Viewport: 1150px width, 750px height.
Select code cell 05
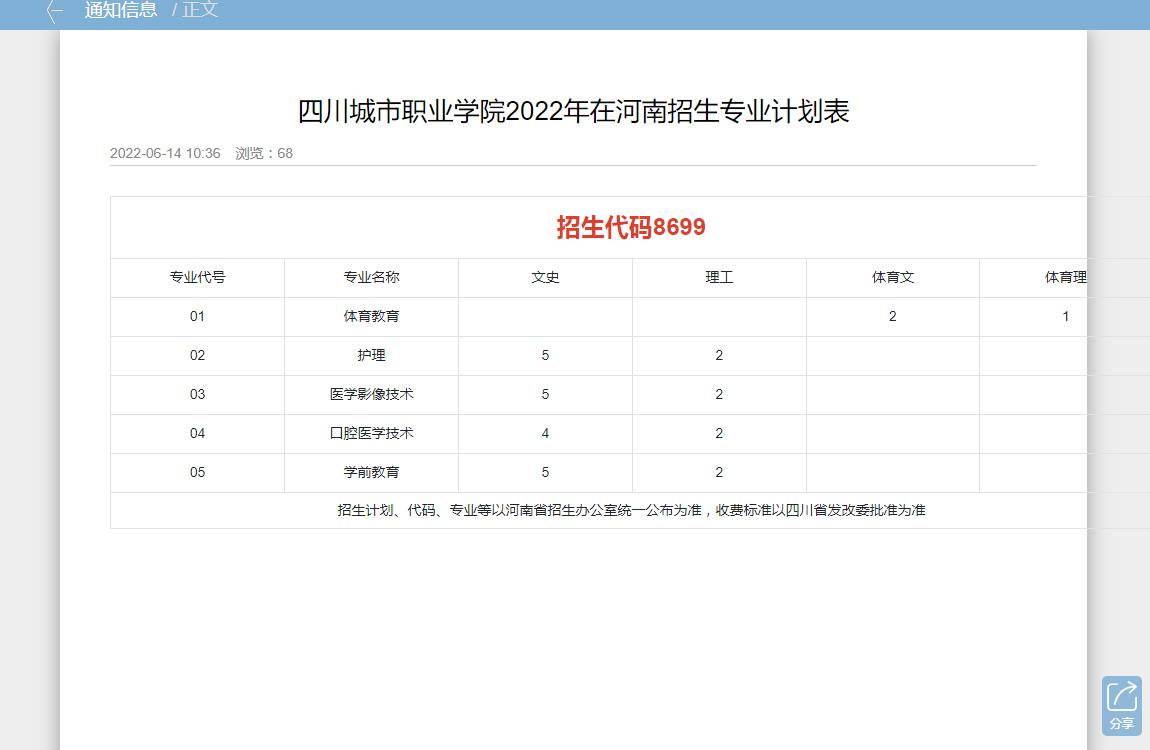pos(197,472)
